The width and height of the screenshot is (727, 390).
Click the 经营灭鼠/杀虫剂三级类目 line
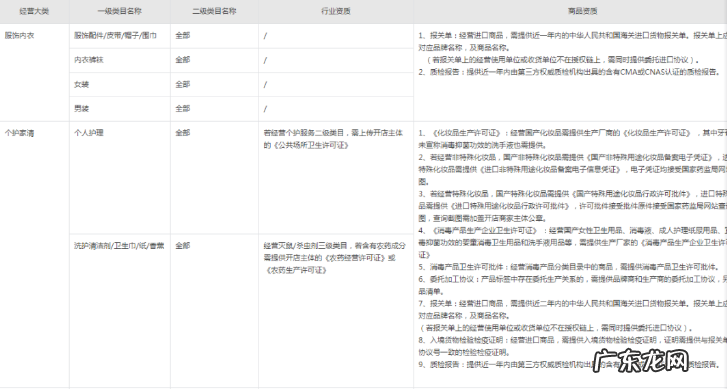pos(334,246)
